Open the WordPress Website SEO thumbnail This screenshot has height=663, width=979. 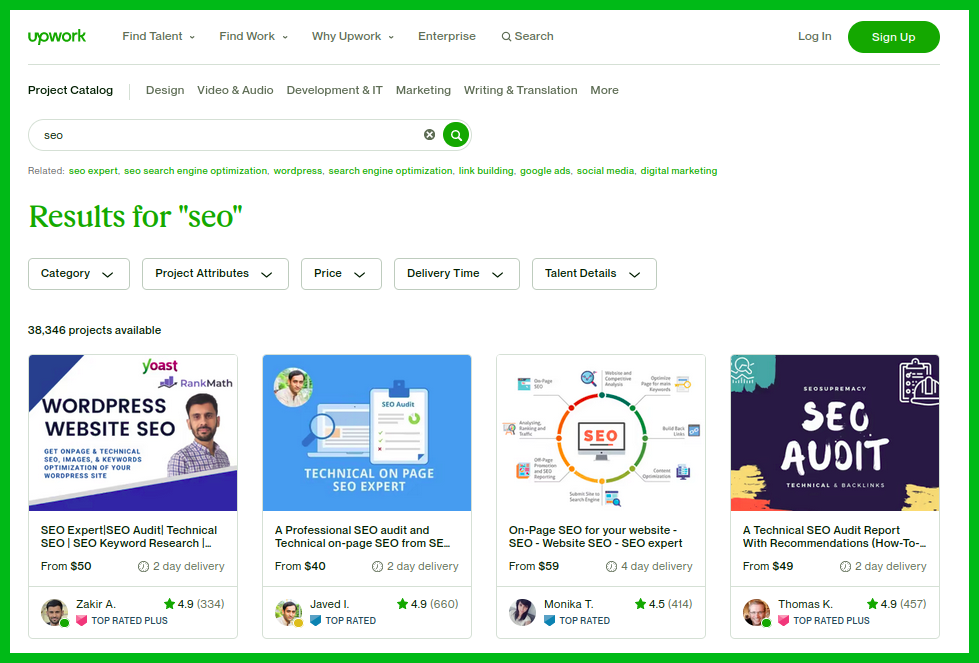tap(133, 433)
